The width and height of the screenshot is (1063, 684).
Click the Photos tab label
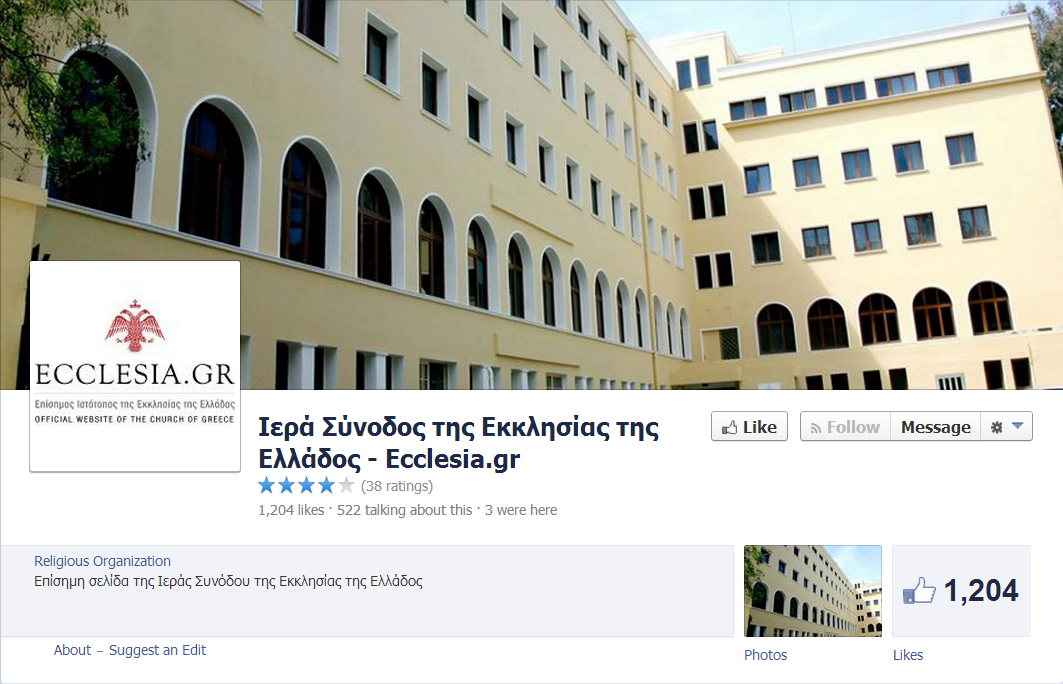pos(765,655)
